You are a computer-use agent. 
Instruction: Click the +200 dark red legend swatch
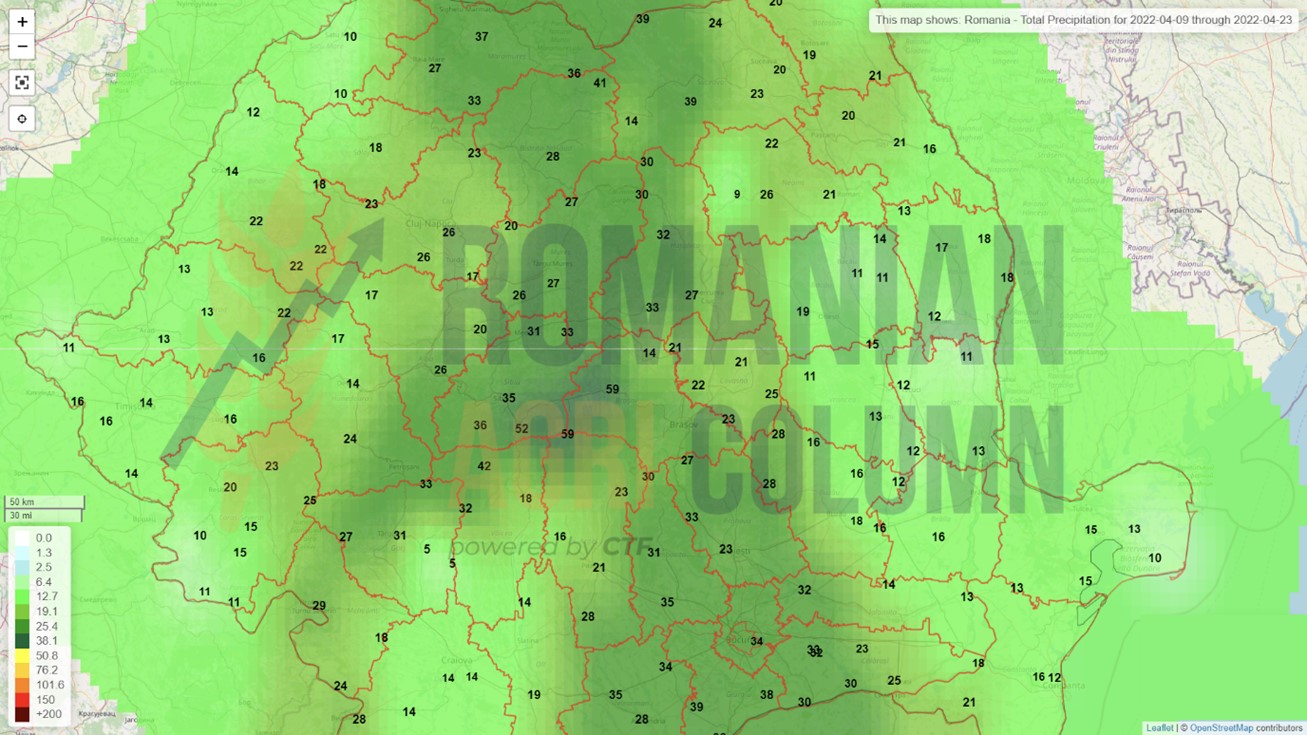[22, 715]
